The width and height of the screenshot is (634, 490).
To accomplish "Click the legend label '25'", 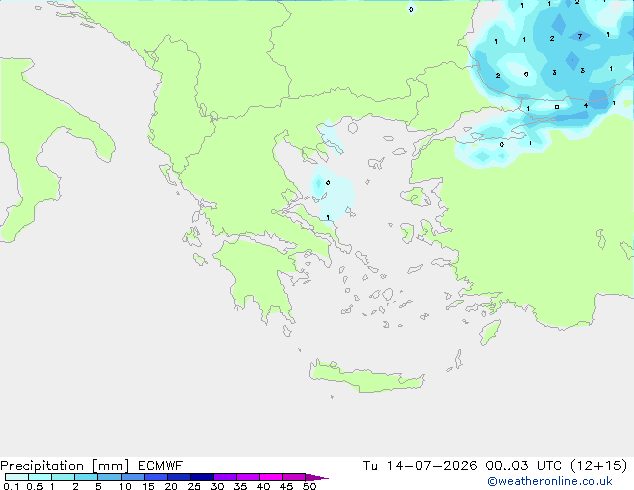I will pyautogui.click(x=194, y=486).
